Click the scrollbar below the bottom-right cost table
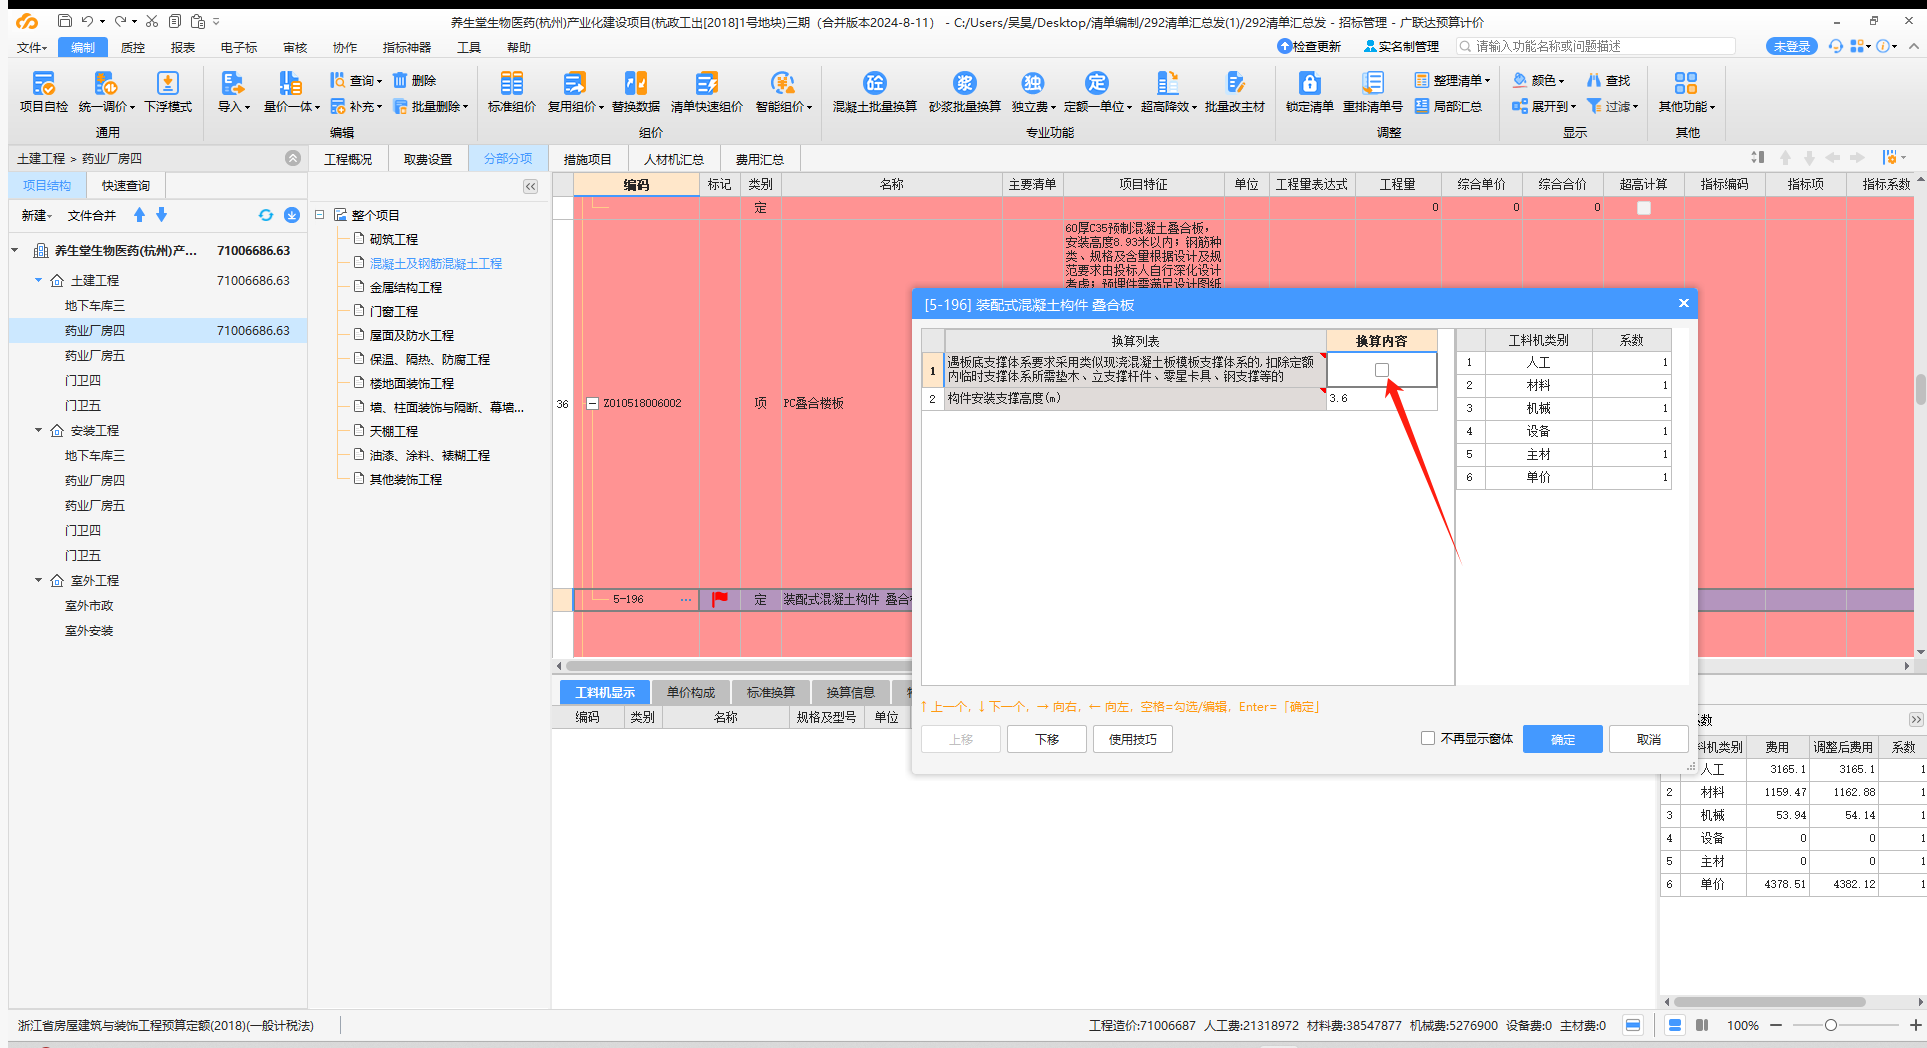The height and width of the screenshot is (1048, 1927). [1770, 1001]
